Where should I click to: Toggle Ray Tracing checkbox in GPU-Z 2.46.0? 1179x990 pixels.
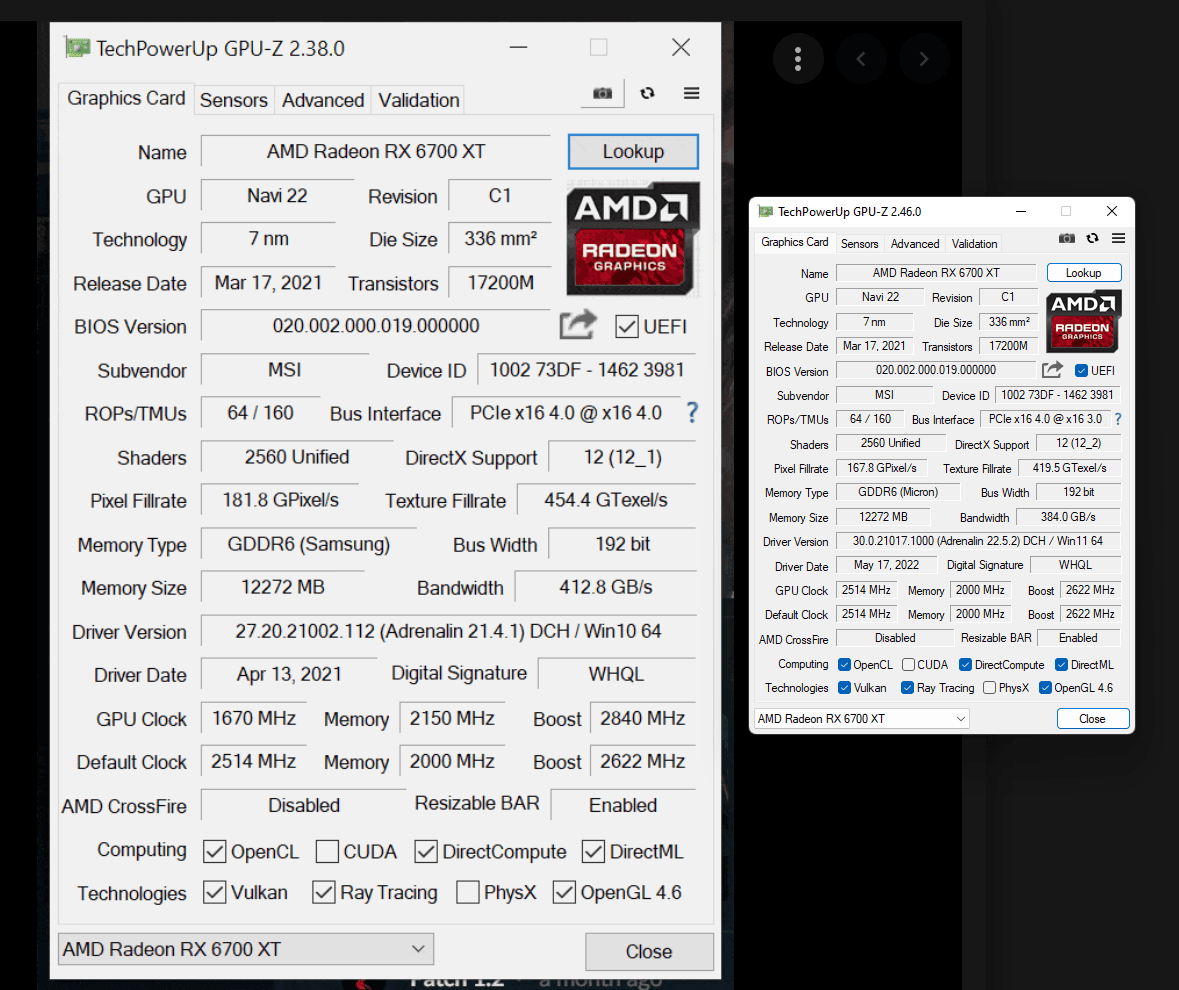point(908,688)
